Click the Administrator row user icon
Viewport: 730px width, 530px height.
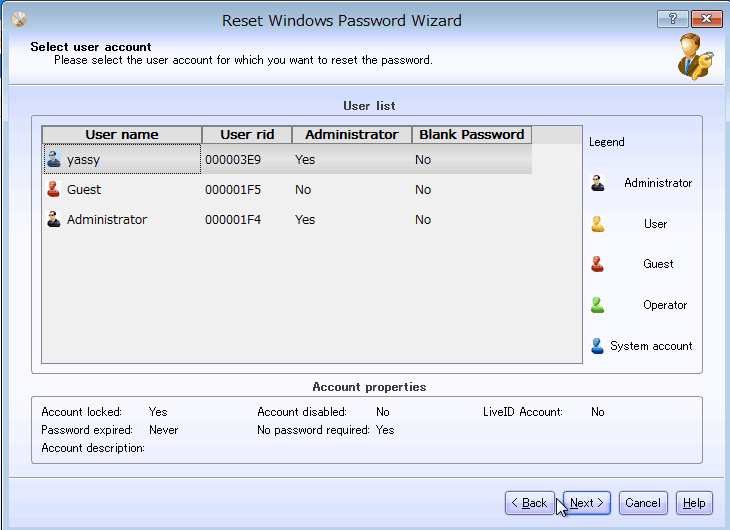(54, 219)
